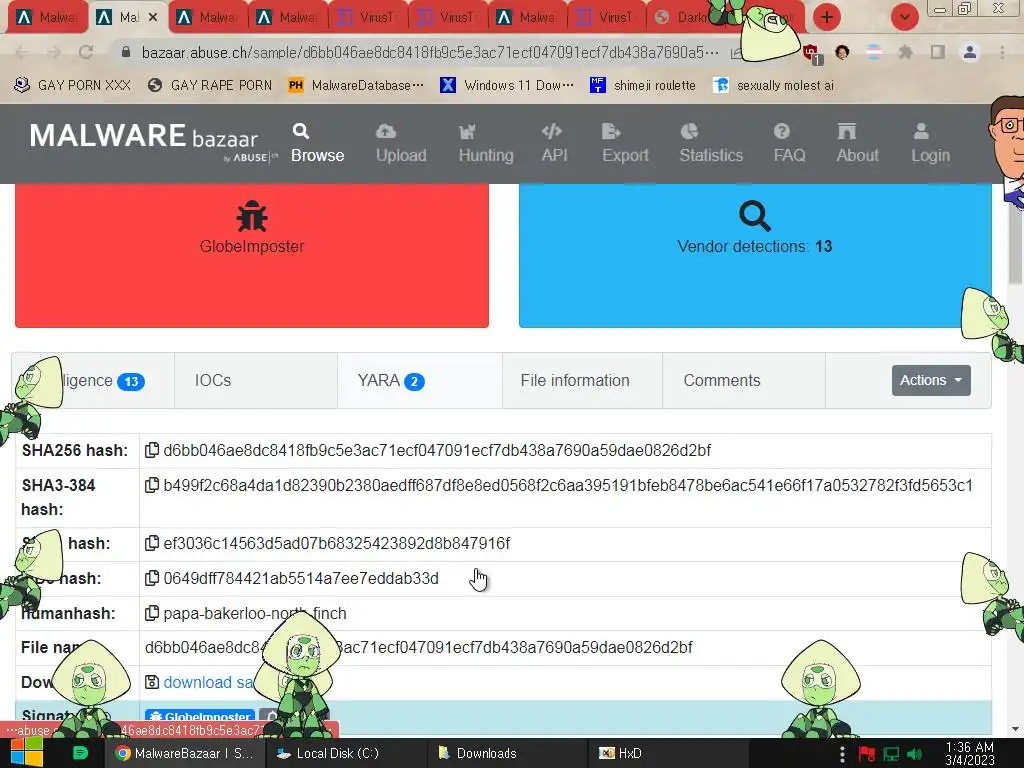Close the active MalwareBazaar browser tab

click(x=153, y=18)
